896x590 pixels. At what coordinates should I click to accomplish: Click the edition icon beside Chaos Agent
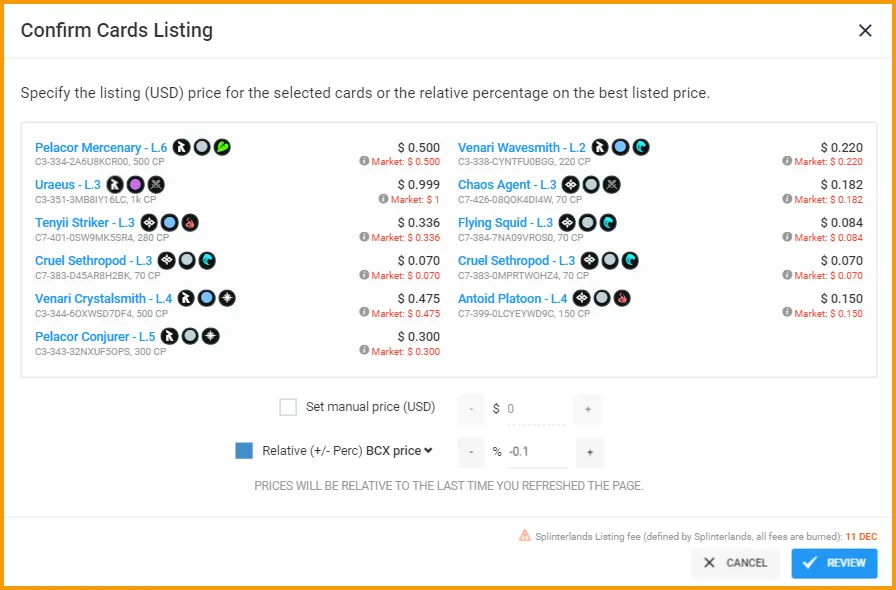click(x=570, y=185)
